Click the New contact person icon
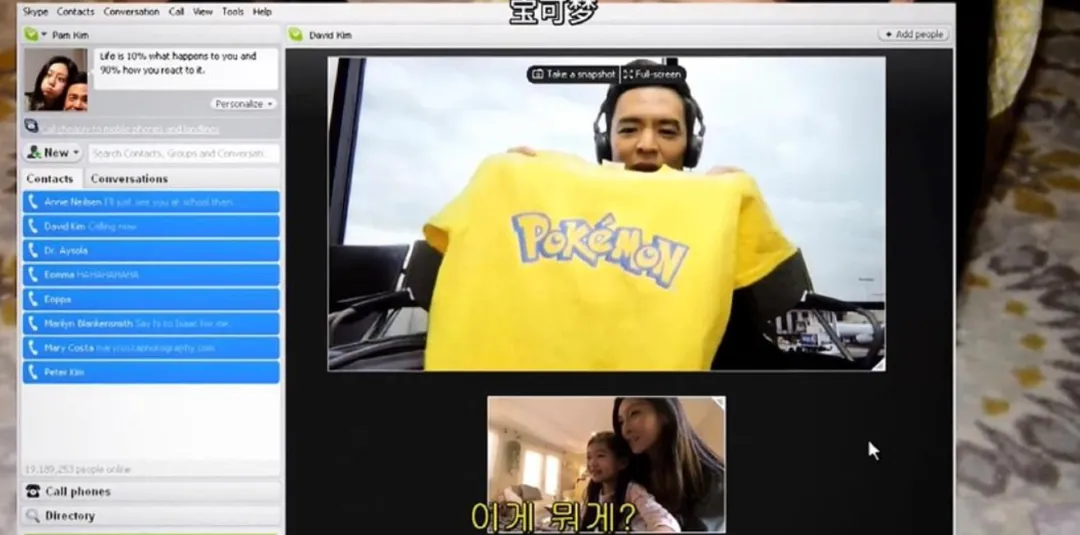1080x535 pixels. click(34, 152)
